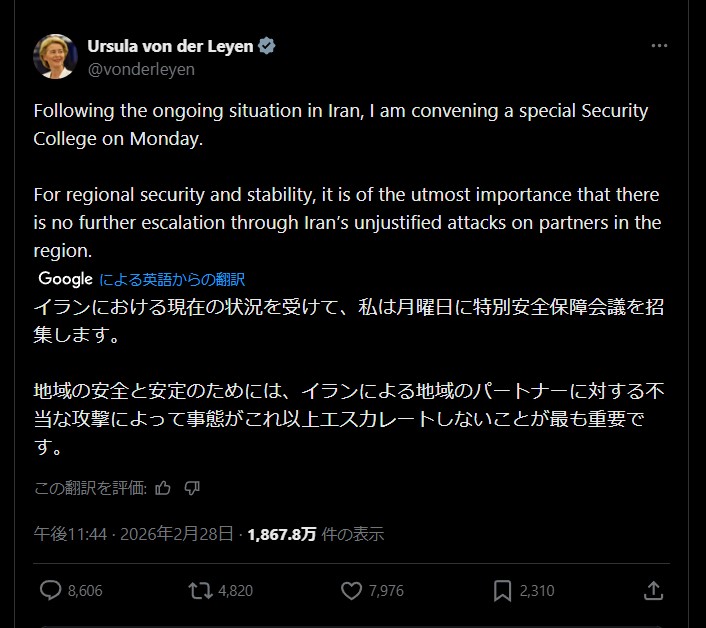706x628 pixels.
Task: Rate the translation with thumbs up
Action: tap(163, 488)
